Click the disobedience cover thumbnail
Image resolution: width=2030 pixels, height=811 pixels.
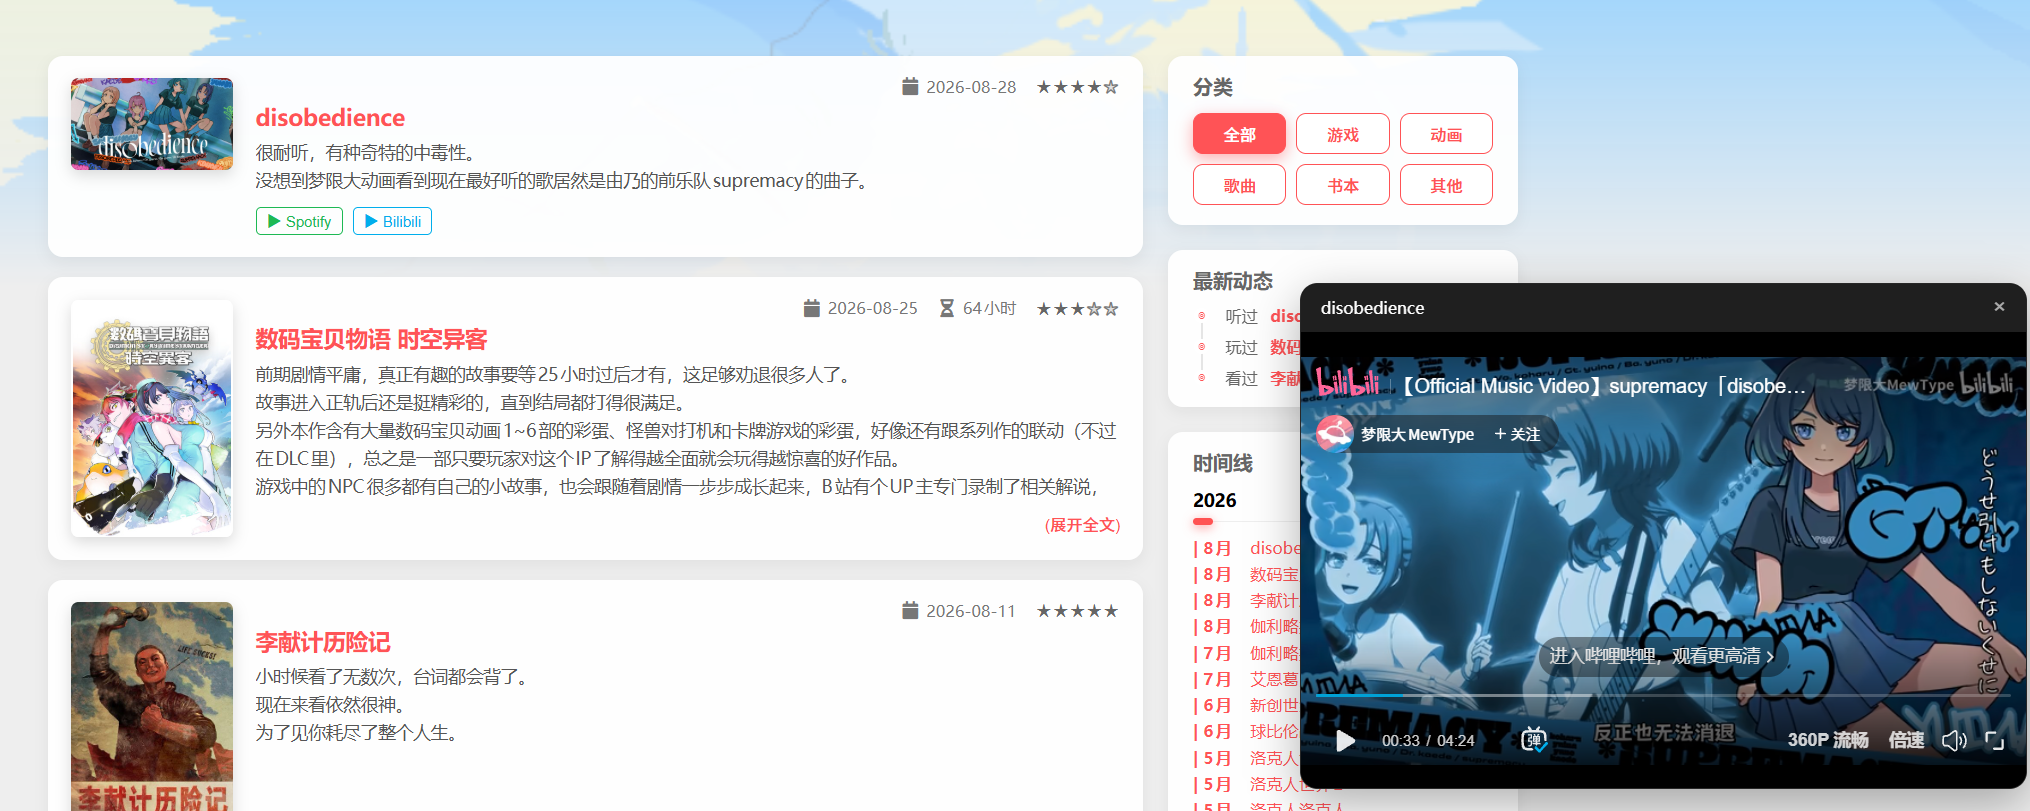152,124
